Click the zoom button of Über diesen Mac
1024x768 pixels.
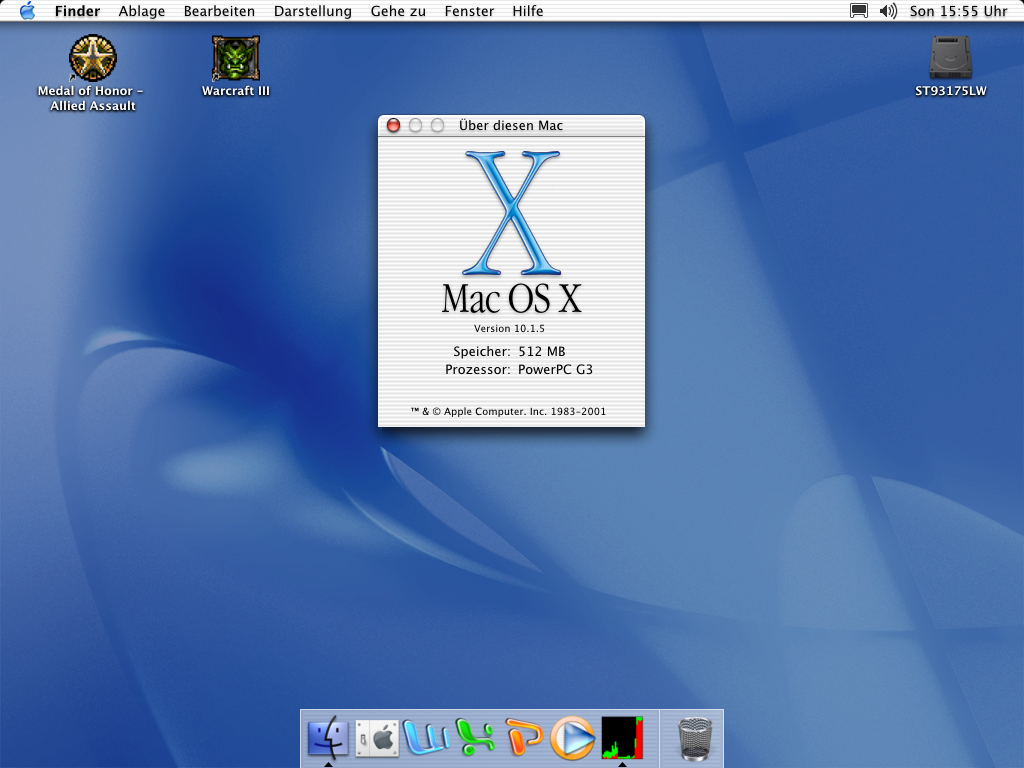coord(438,125)
